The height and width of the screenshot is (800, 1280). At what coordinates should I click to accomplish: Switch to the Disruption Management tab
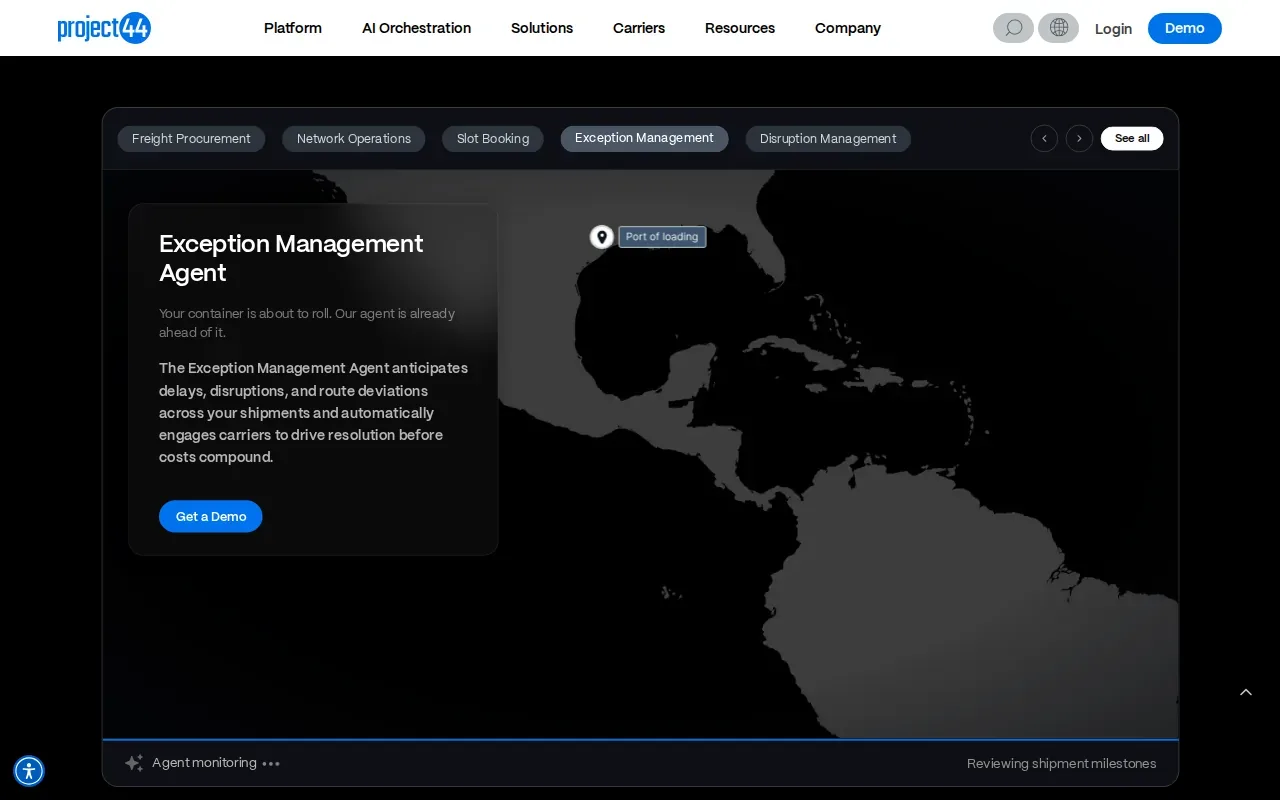(828, 139)
